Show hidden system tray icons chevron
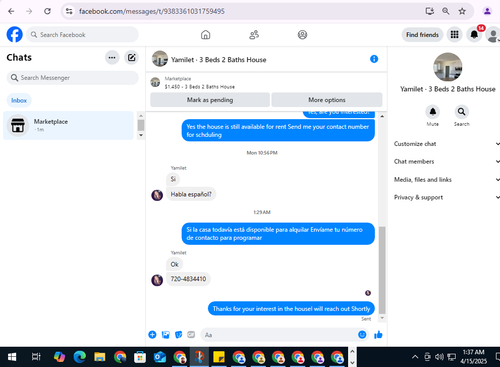Image resolution: width=500 pixels, height=367 pixels. pos(415,357)
